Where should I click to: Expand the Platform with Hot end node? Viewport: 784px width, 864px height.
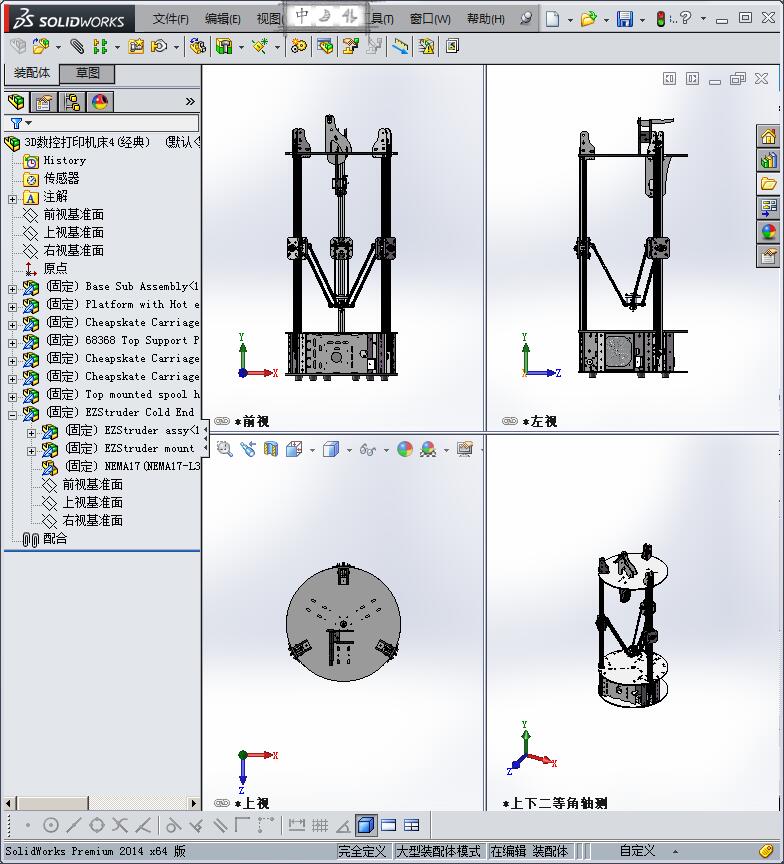click(12, 307)
